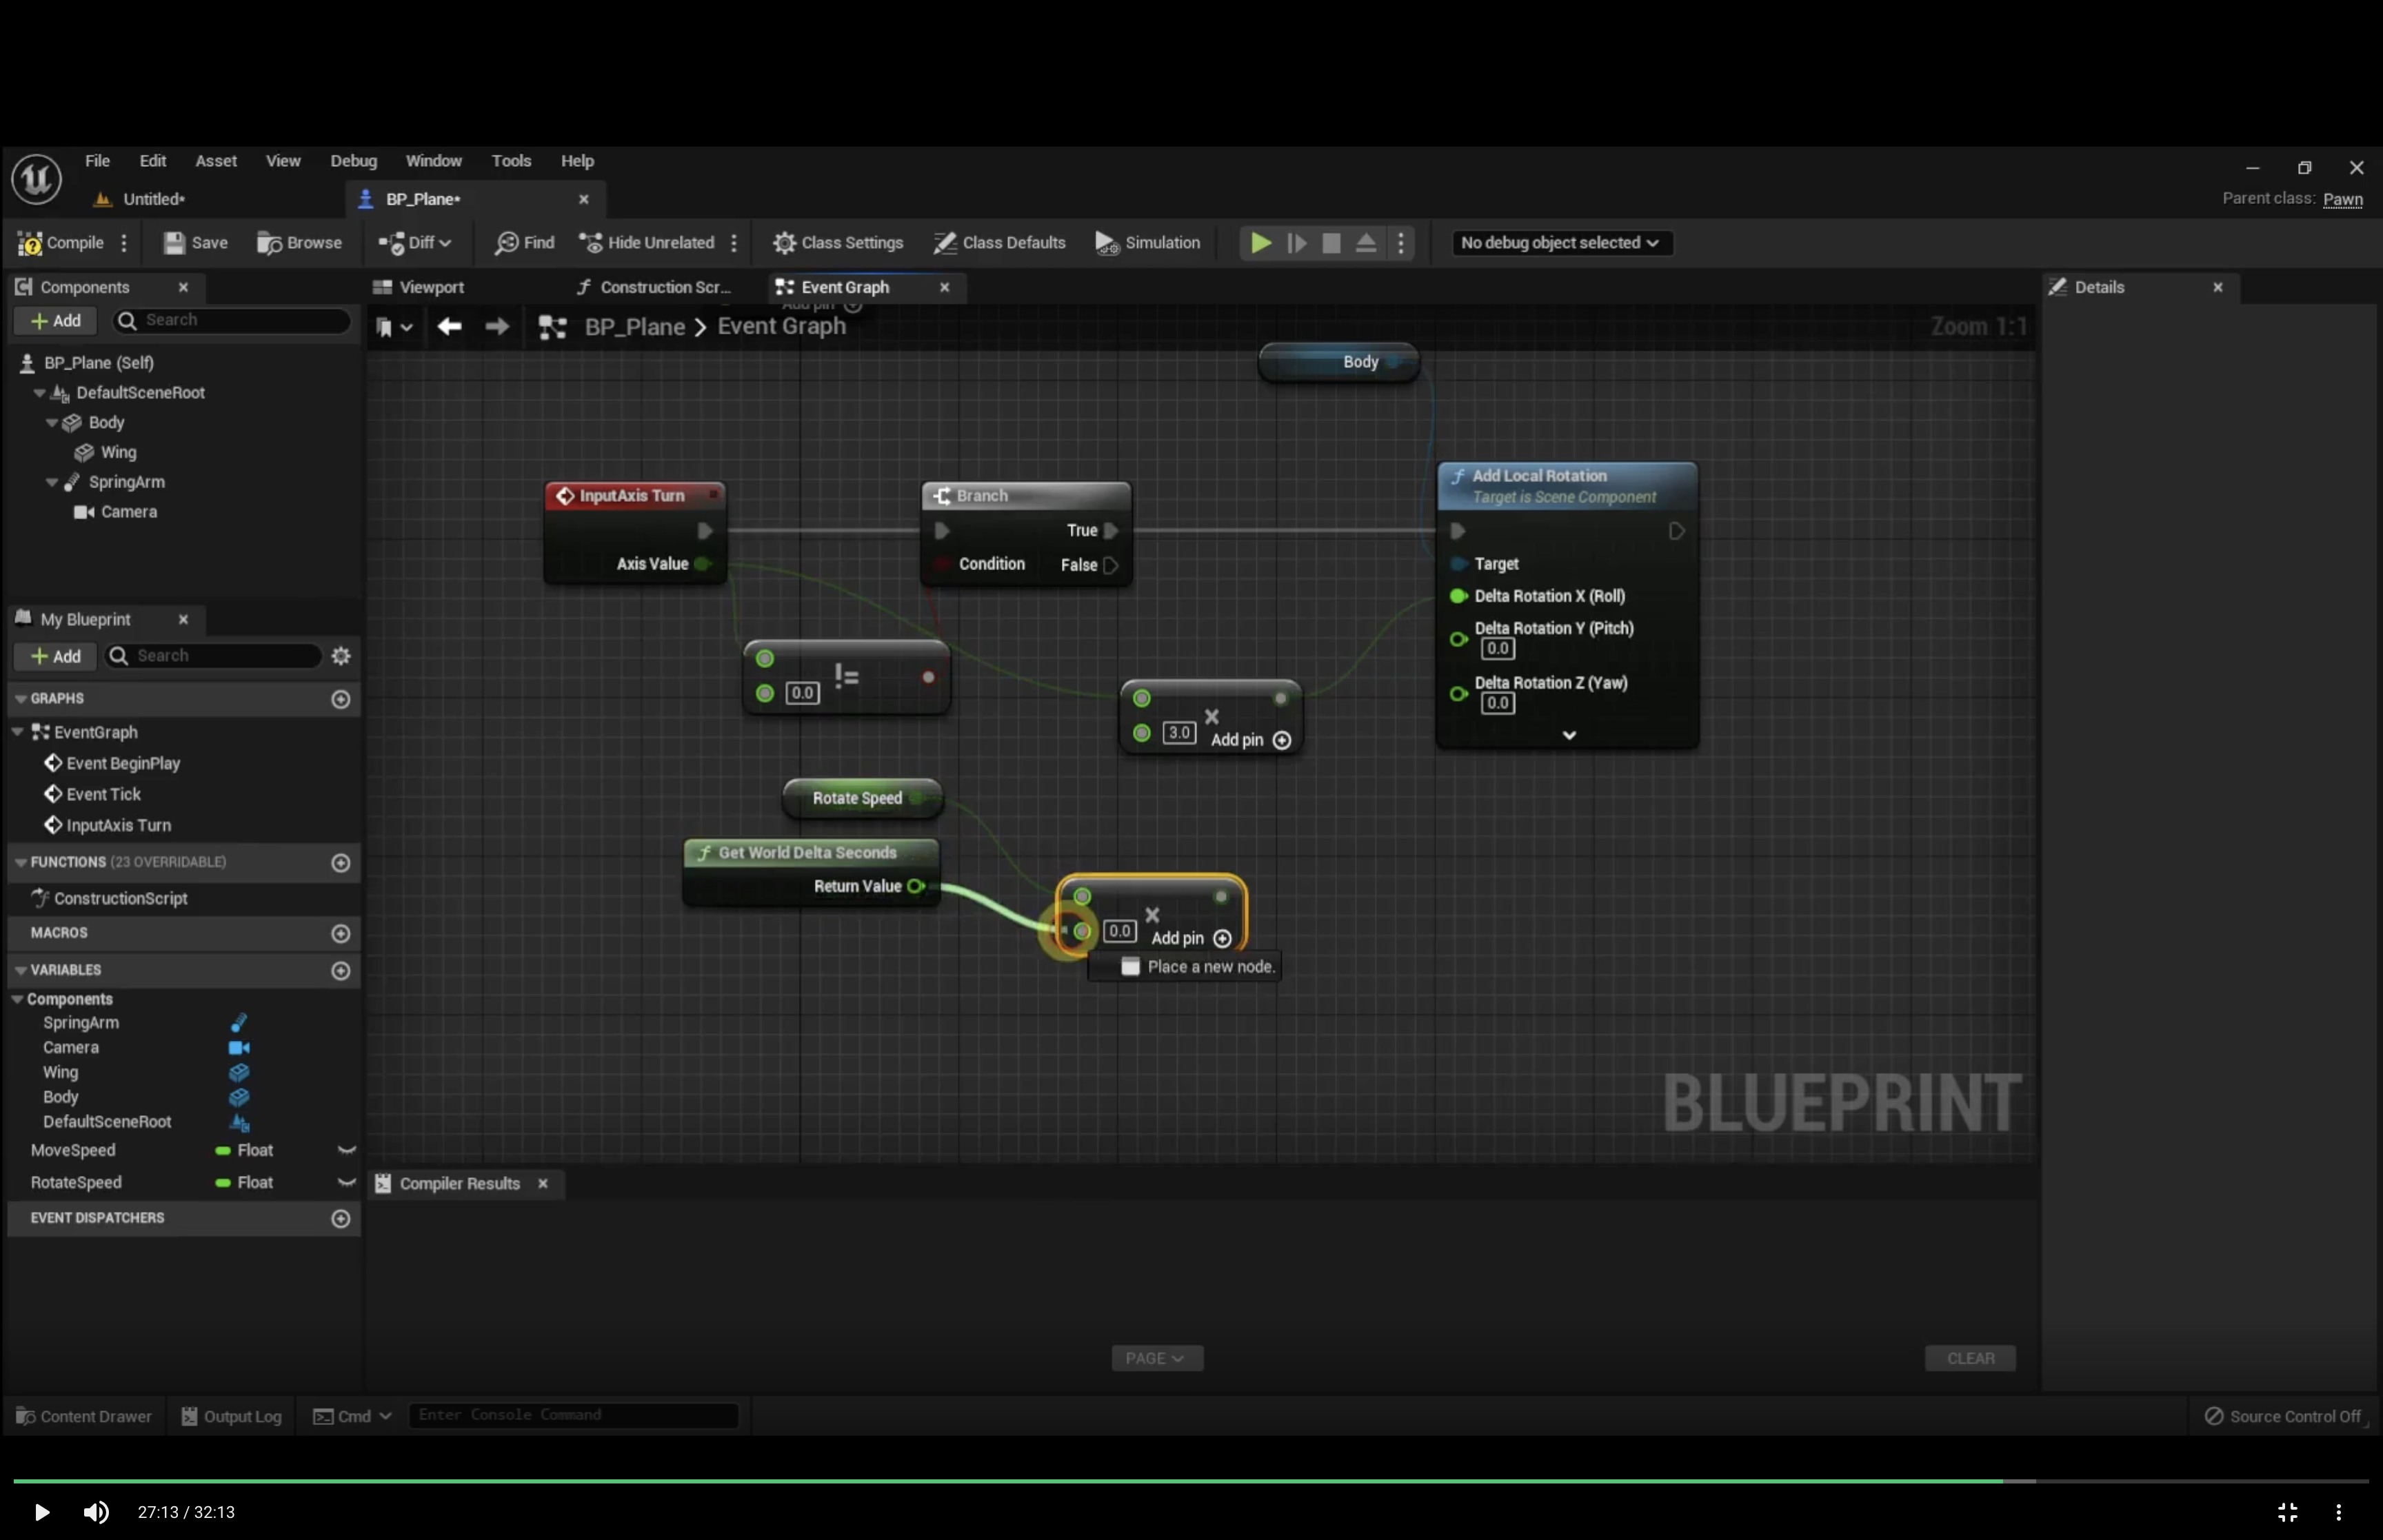Click the Body component in scene hierarchy
The image size is (2383, 1540).
click(106, 422)
